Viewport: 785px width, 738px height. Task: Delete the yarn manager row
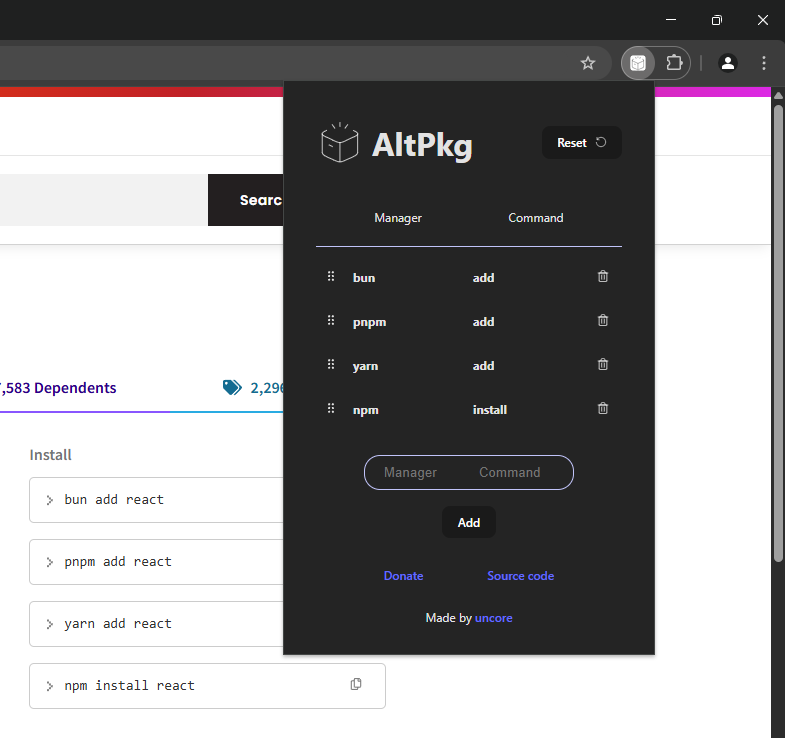coord(603,364)
